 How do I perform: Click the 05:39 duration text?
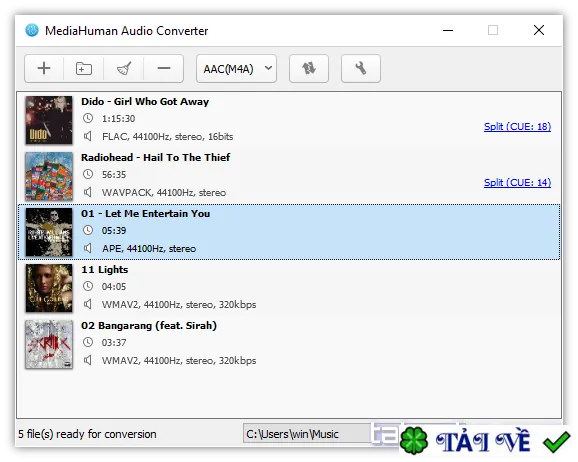coord(114,231)
